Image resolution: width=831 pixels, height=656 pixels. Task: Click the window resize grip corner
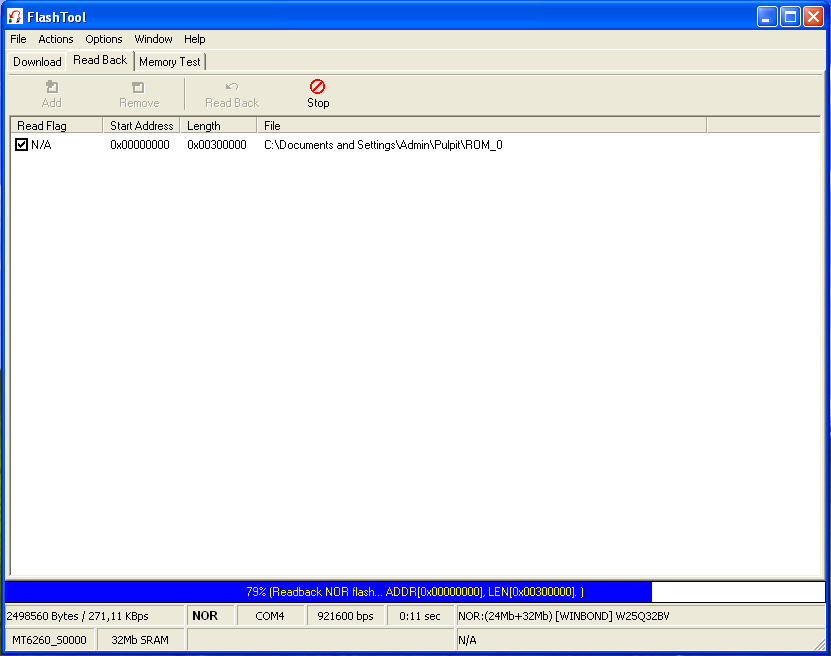click(x=820, y=644)
